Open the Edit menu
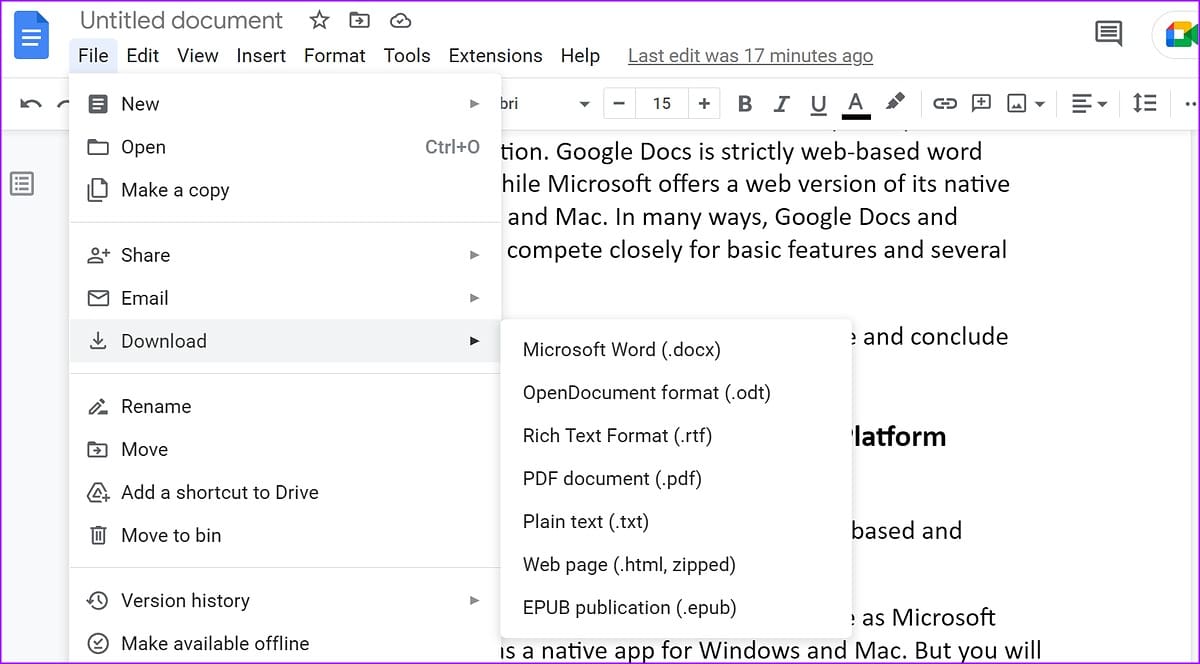Screen dimensions: 1200x664 (143, 56)
